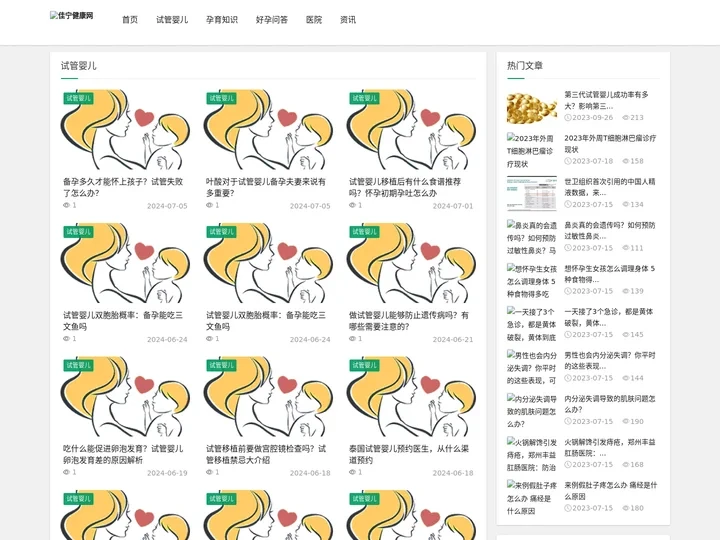
Task: Click thumbnail above 吃什么能促进卵泡发育 article
Action: pos(125,396)
